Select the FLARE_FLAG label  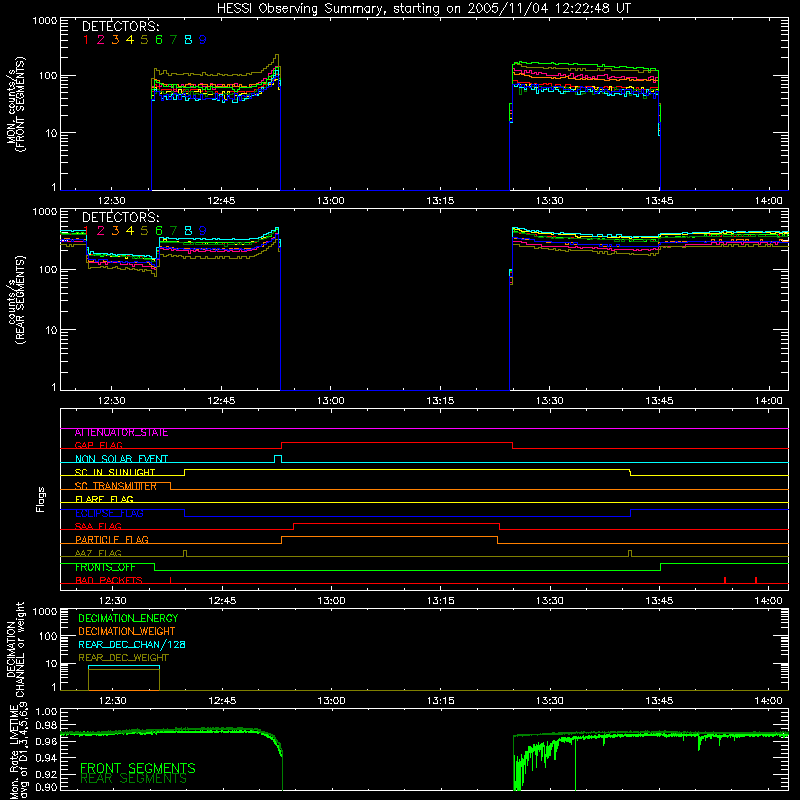104,499
